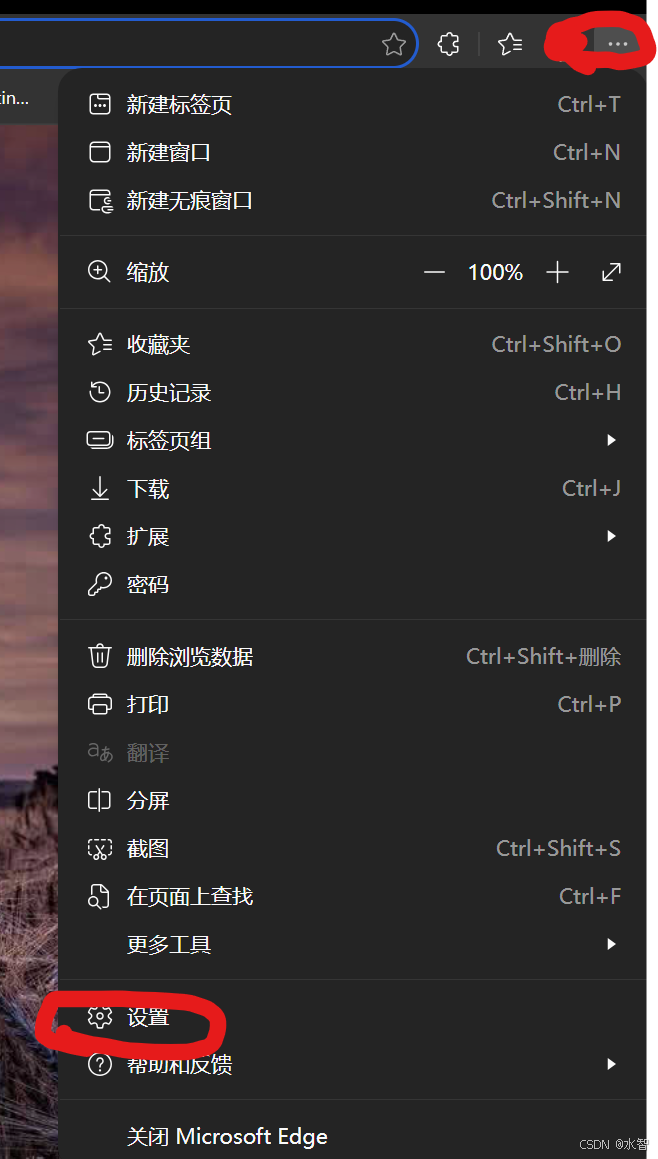Open the Favorites list toolbar icon
The height and width of the screenshot is (1159, 658).
[x=510, y=44]
